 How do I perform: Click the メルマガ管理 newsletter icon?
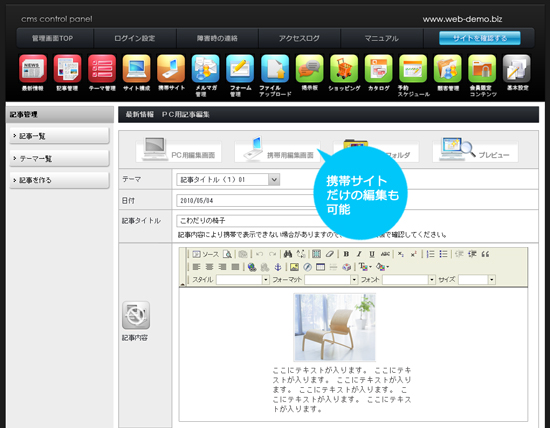tap(205, 69)
